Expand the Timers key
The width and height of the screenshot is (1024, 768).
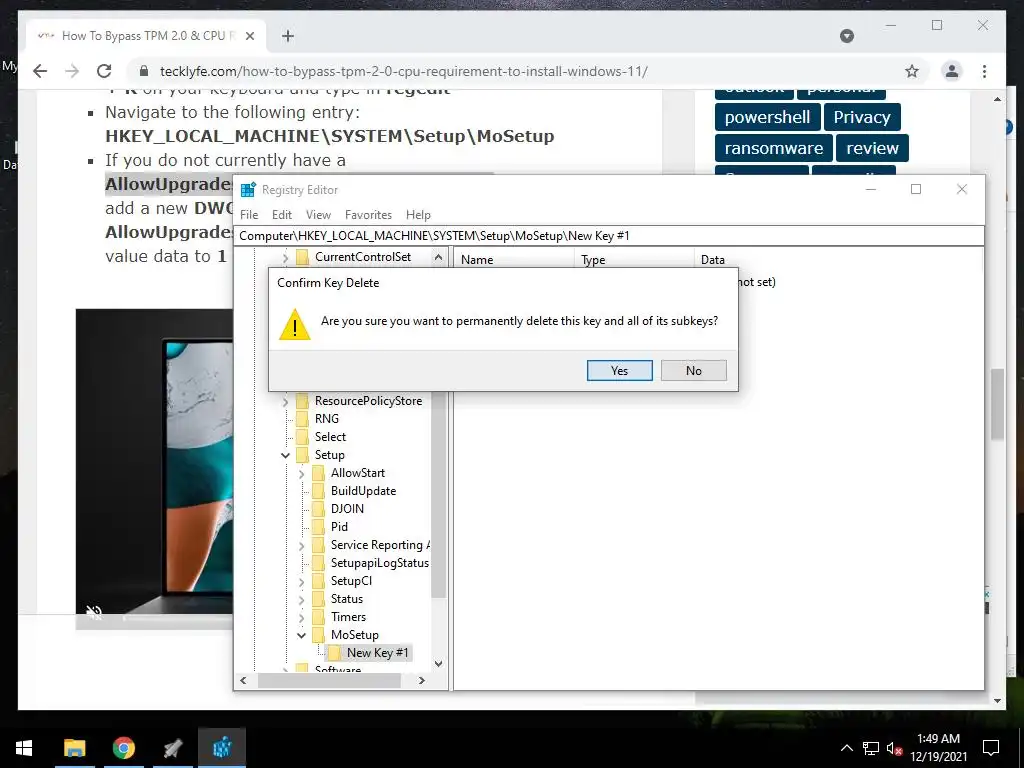tap(302, 617)
